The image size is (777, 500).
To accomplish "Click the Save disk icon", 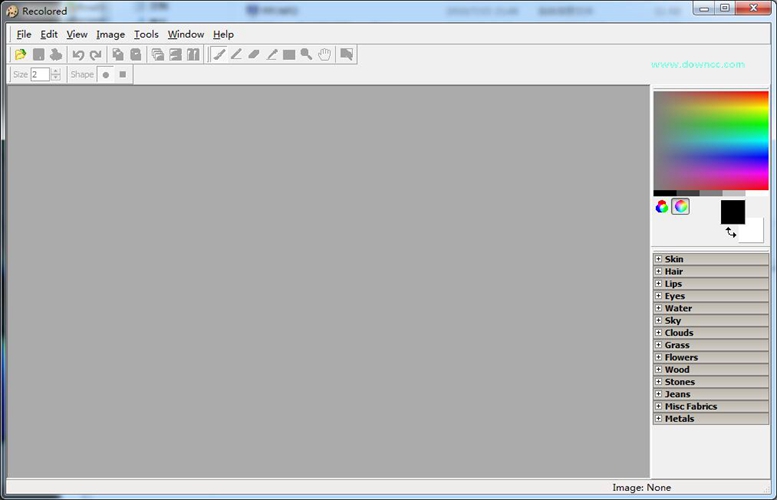I will tap(38, 55).
